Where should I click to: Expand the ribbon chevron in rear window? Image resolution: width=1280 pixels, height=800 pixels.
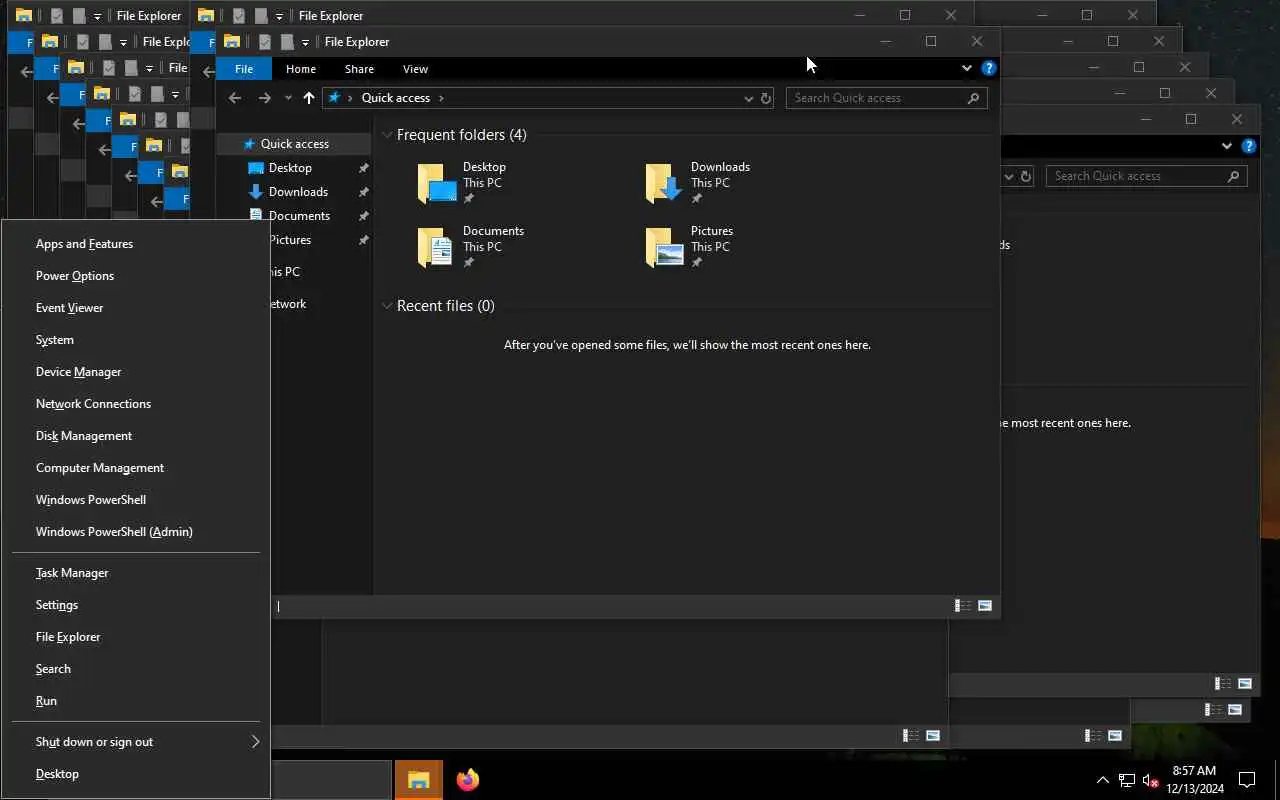point(1226,146)
